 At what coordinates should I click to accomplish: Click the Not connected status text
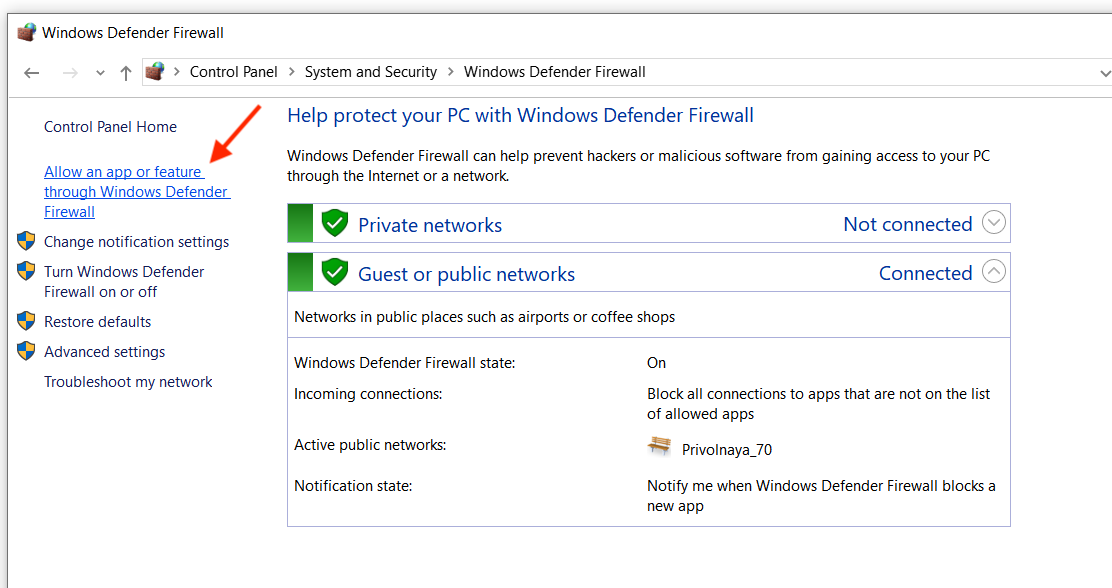pos(908,224)
